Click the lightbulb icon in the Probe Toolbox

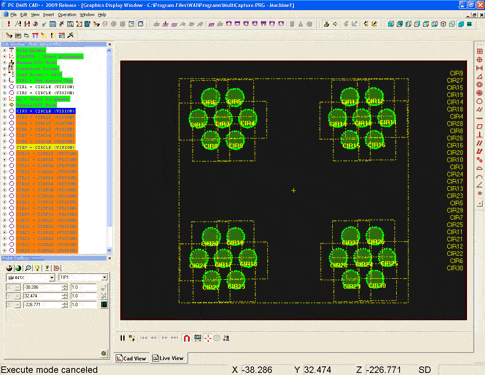click(37, 268)
